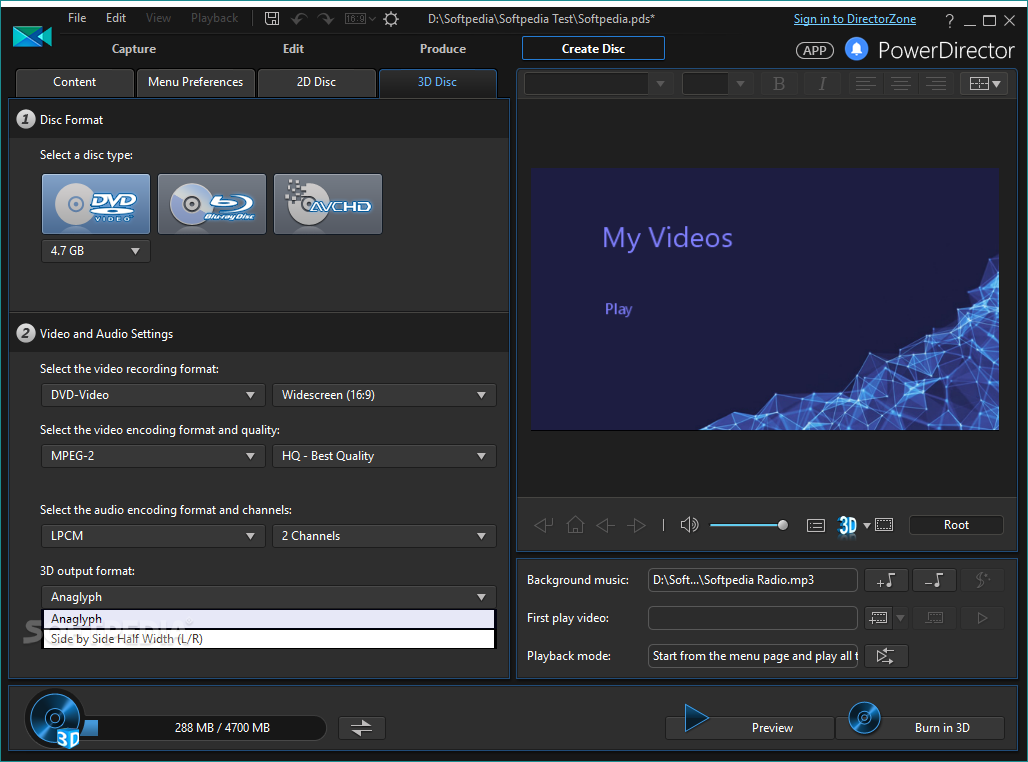Image resolution: width=1028 pixels, height=762 pixels.
Task: Go to the Capture module
Action: click(134, 49)
